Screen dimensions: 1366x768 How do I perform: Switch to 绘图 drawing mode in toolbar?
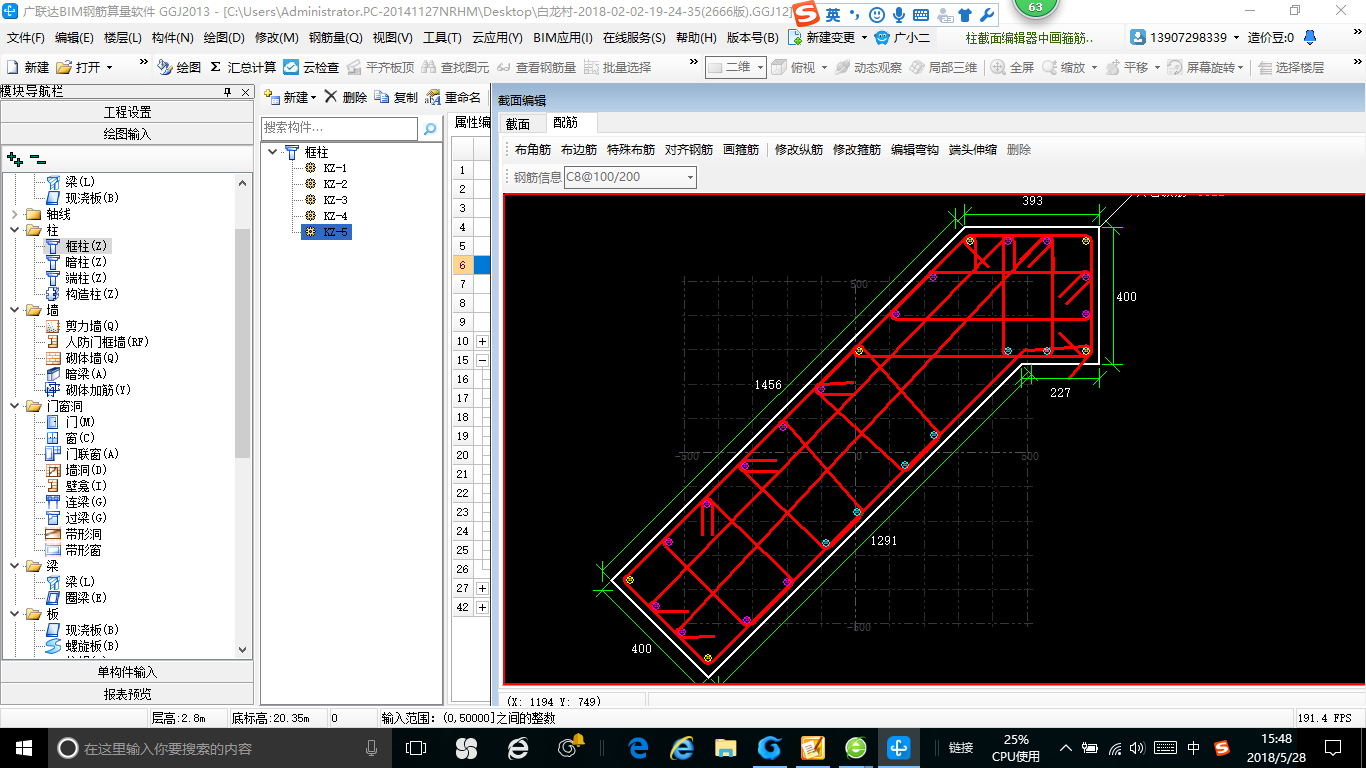(x=179, y=67)
